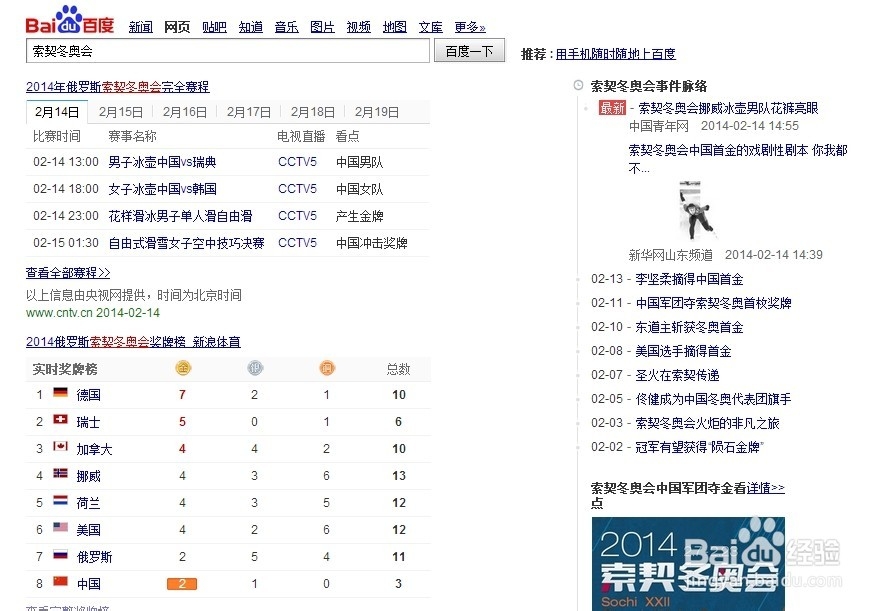Open the 图片 navigation link
Image resolution: width=892 pixels, height=611 pixels.
(323, 27)
